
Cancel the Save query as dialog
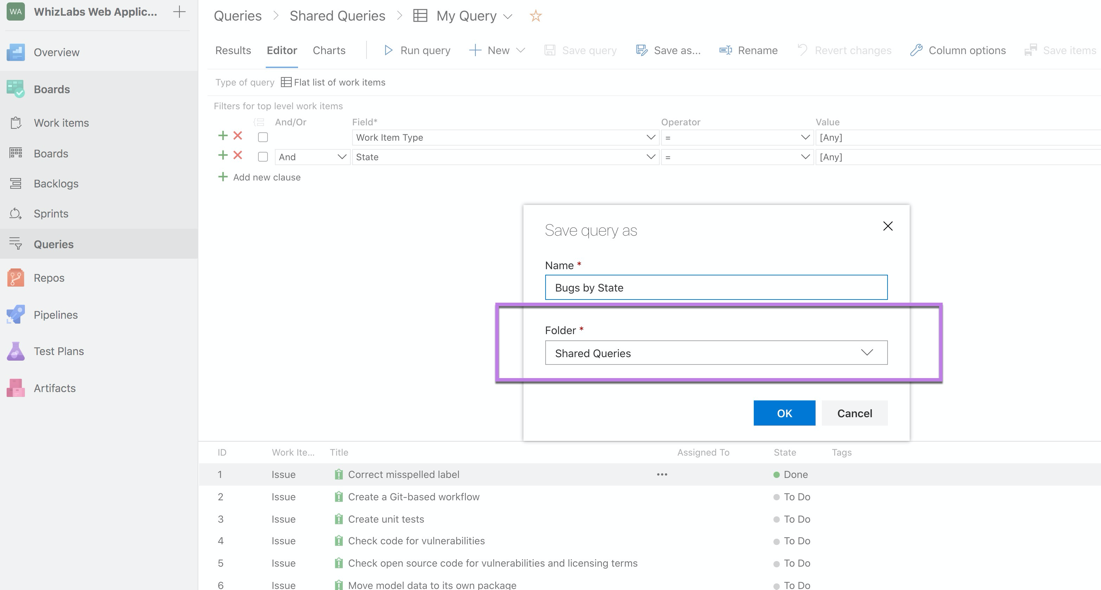pyautogui.click(x=855, y=413)
